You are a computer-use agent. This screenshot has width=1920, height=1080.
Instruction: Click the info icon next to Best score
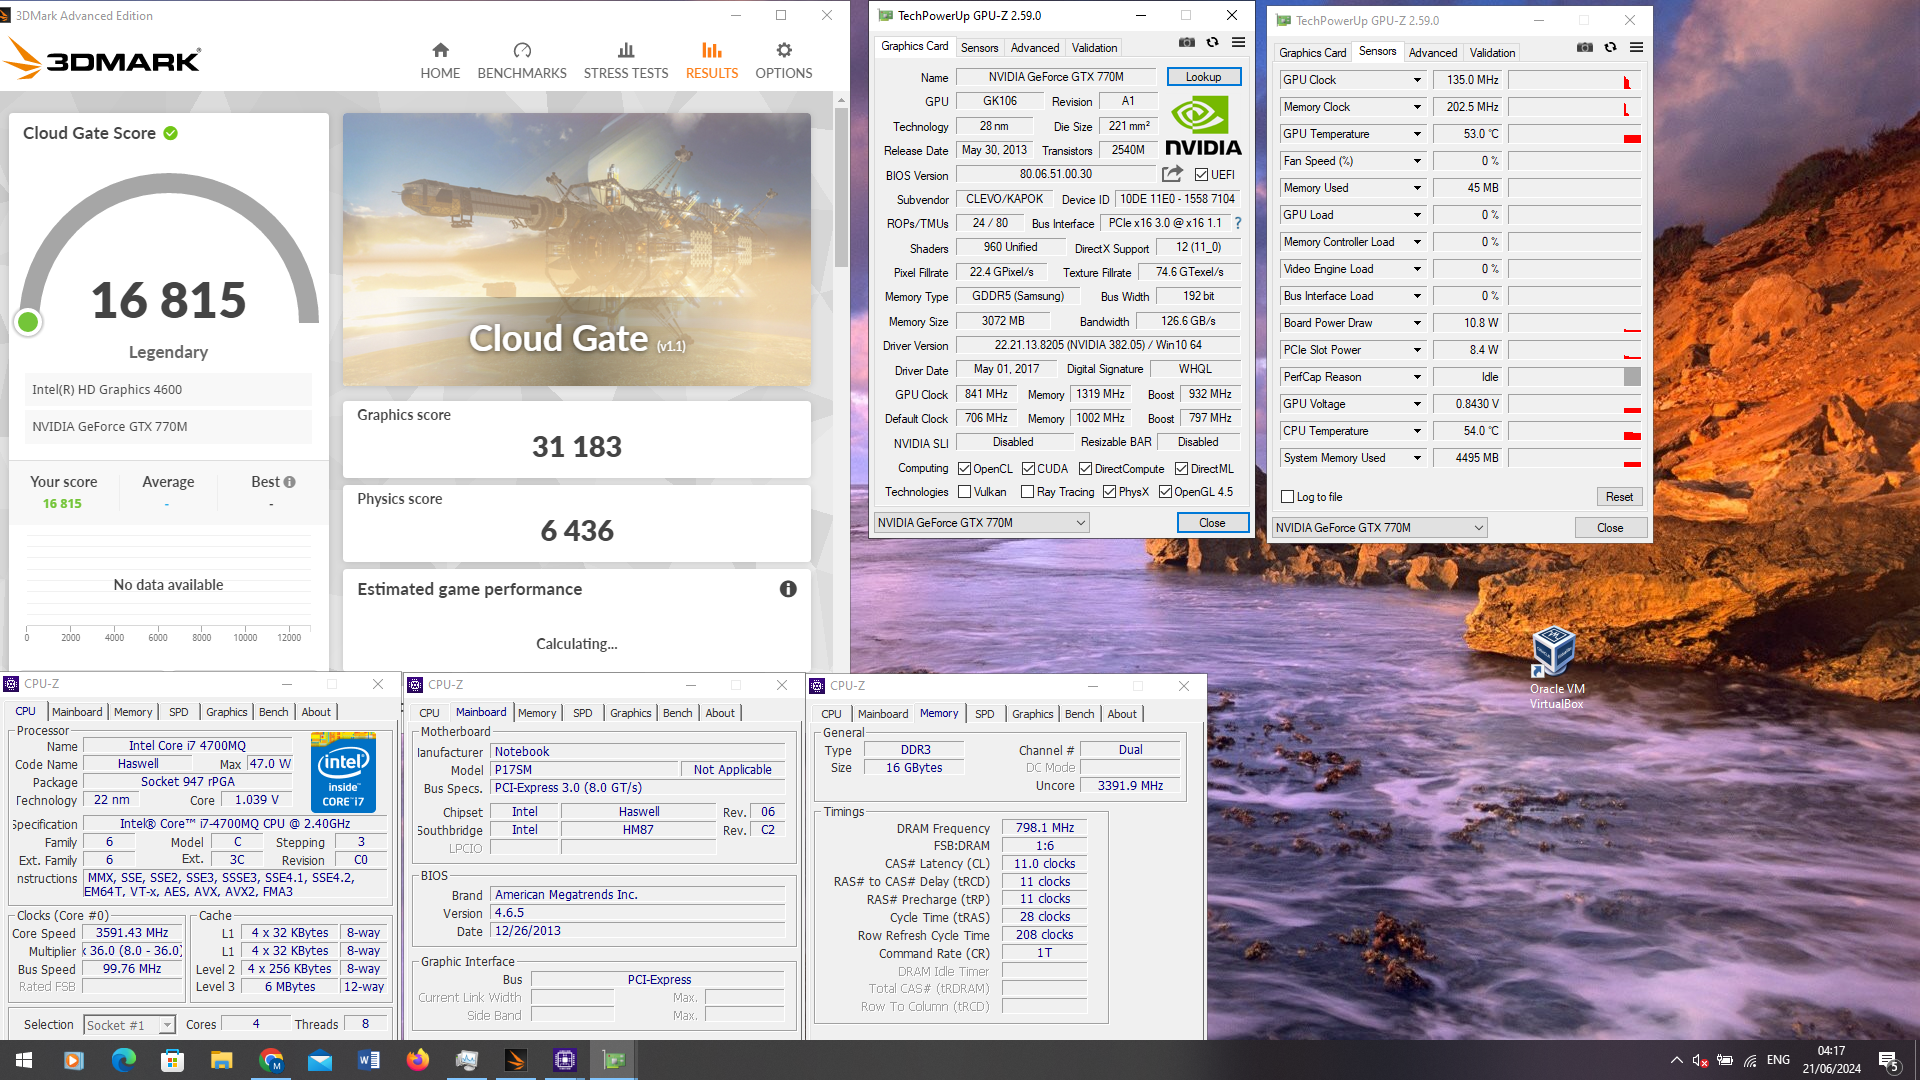[x=290, y=482]
